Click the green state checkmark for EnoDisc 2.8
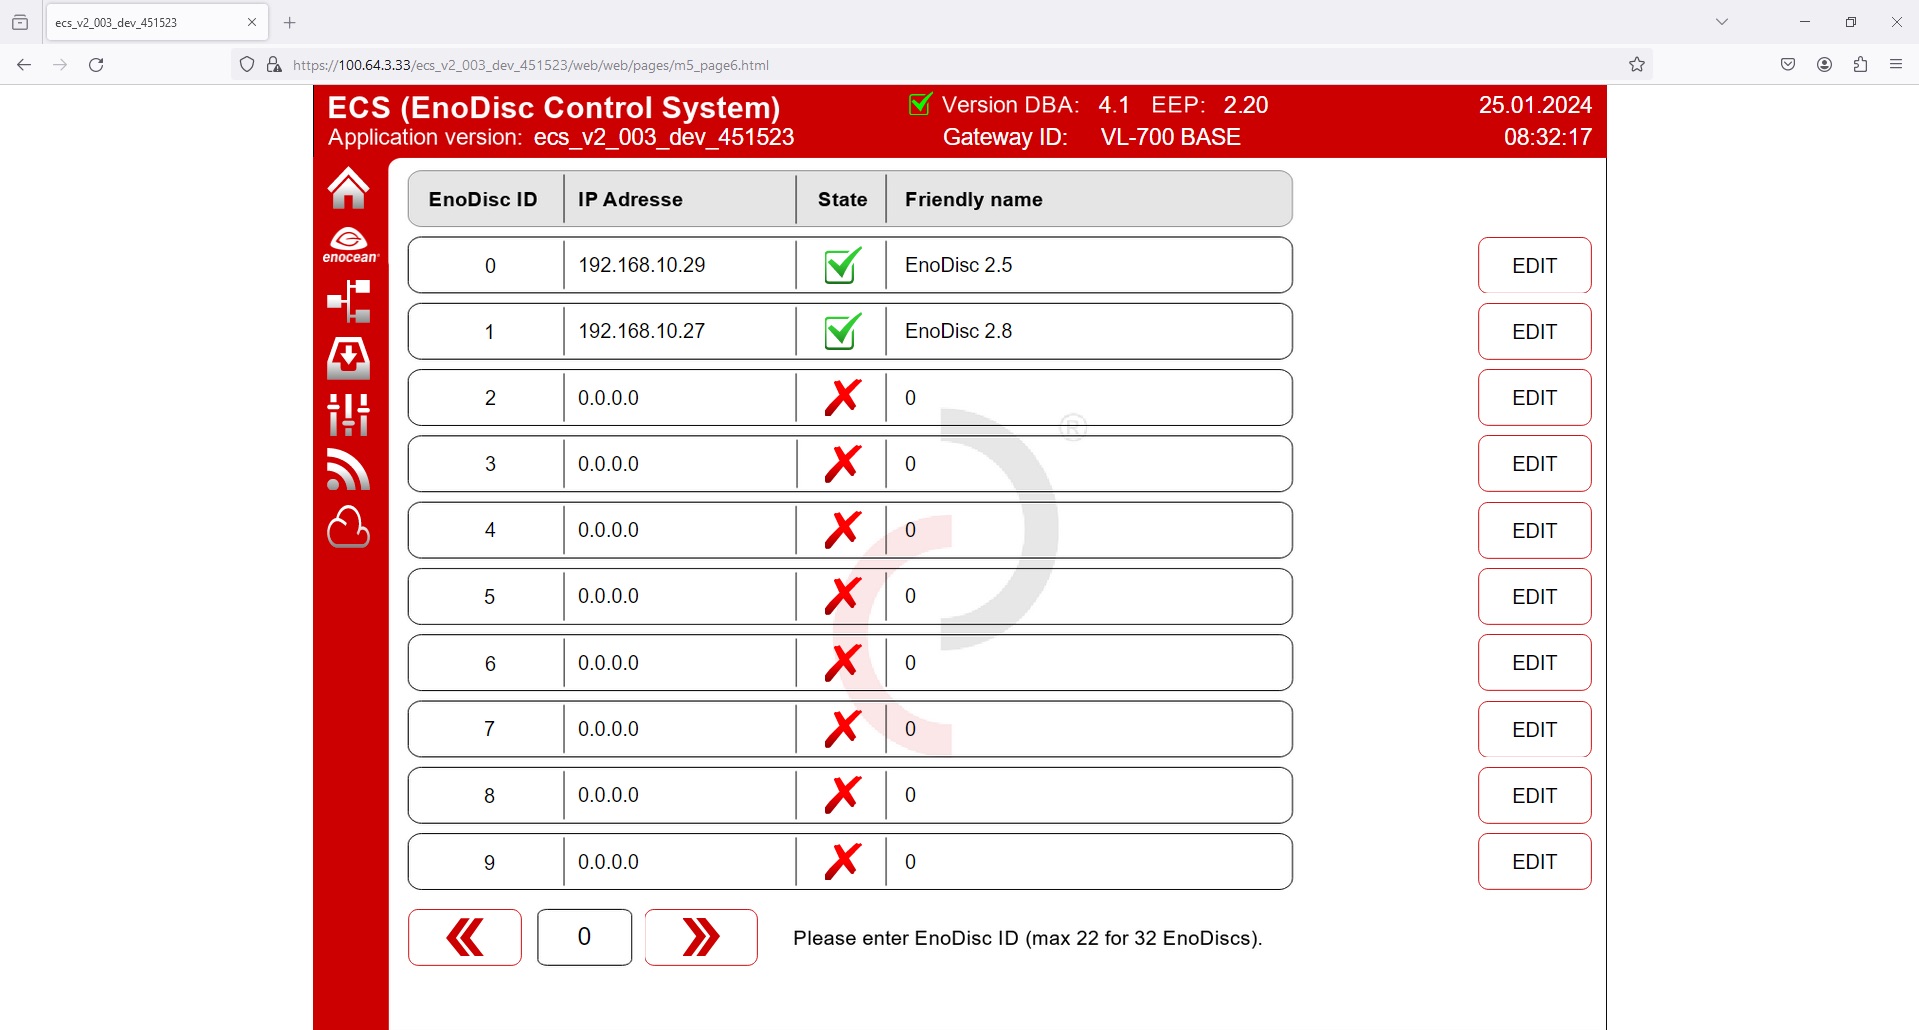Viewport: 1919px width, 1030px height. tap(842, 331)
